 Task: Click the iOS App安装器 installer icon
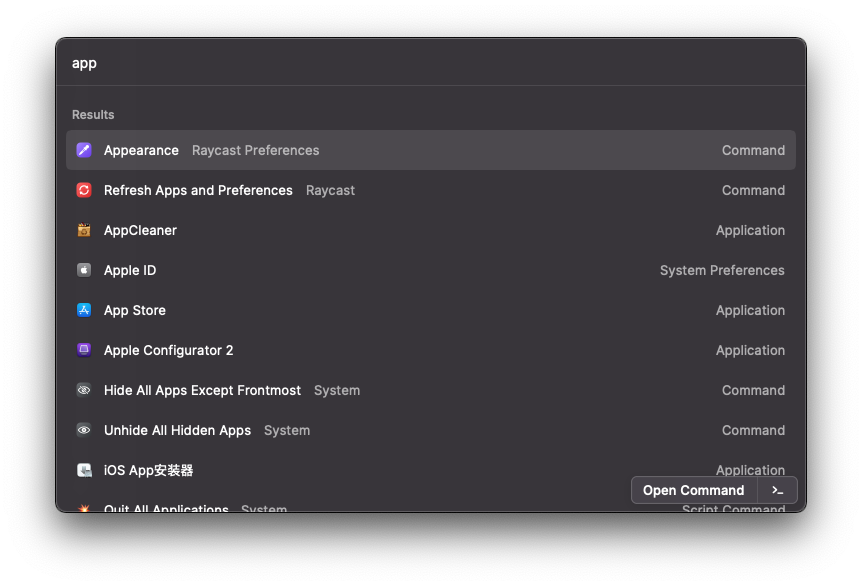point(84,470)
